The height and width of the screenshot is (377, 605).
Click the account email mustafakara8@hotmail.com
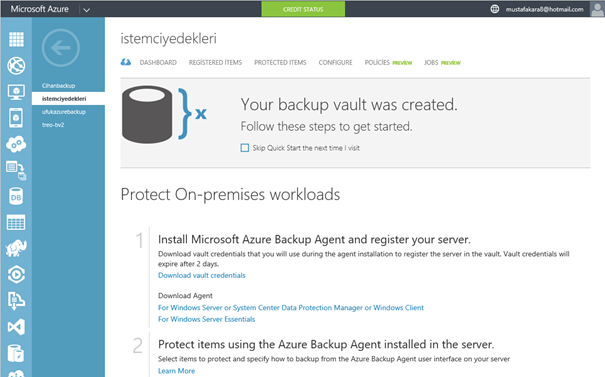544,9
